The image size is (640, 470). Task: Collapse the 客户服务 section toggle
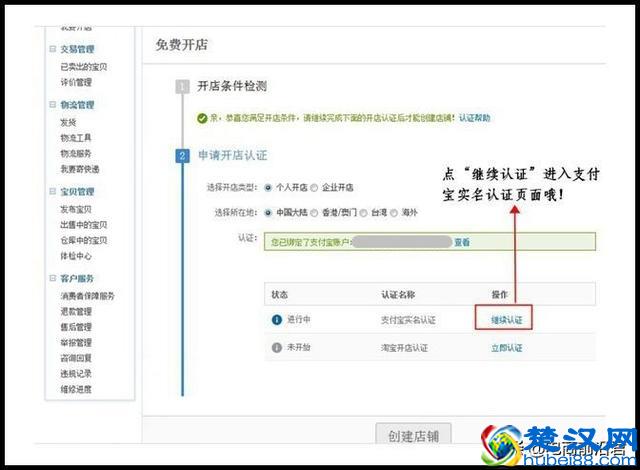click(x=53, y=278)
